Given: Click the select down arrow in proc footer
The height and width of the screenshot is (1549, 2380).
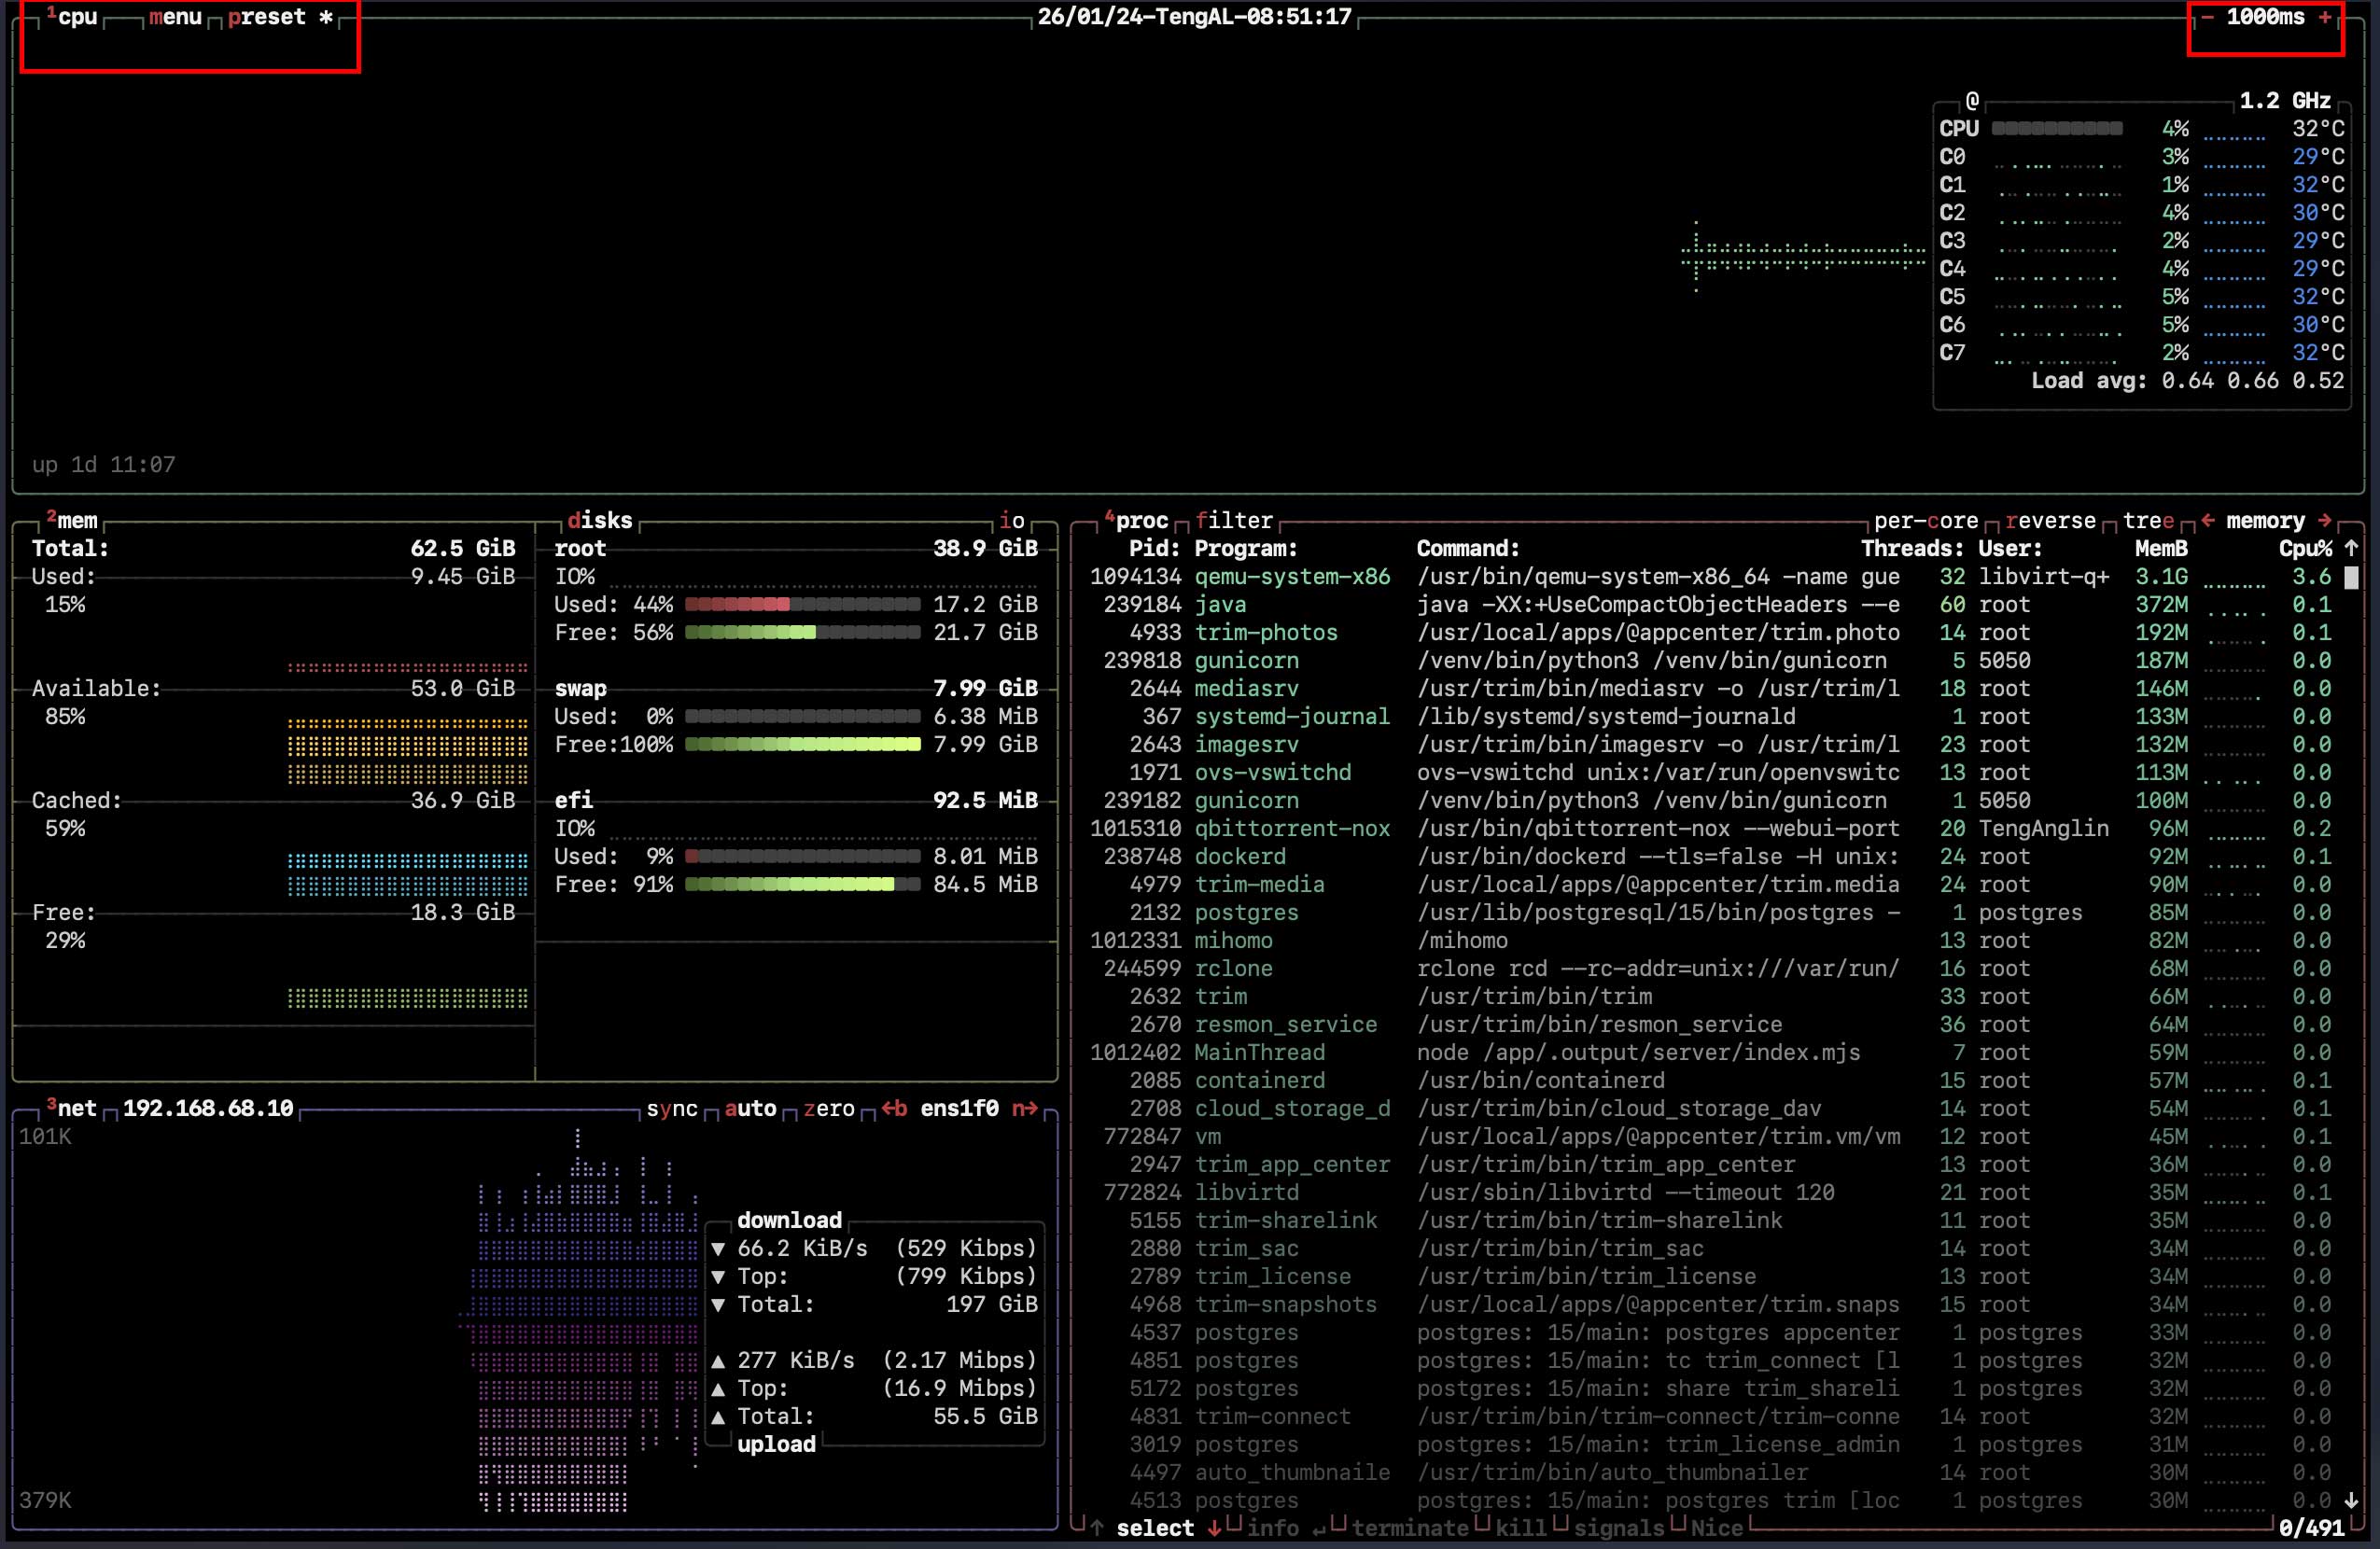Looking at the screenshot, I should tap(1214, 1528).
